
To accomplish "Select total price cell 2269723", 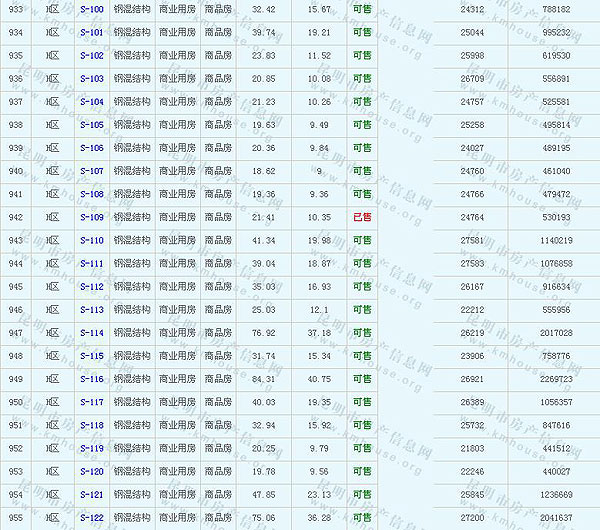I will coord(556,380).
